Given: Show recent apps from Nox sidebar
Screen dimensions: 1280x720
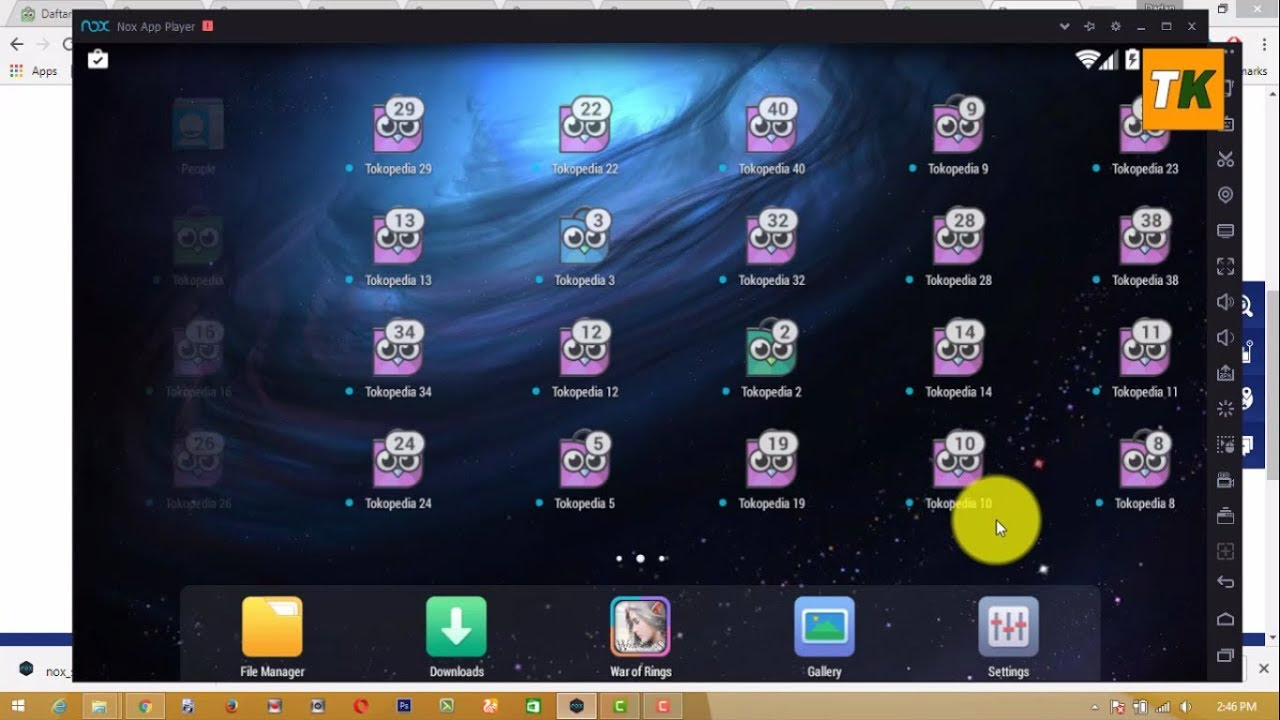Looking at the screenshot, I should tap(1225, 655).
